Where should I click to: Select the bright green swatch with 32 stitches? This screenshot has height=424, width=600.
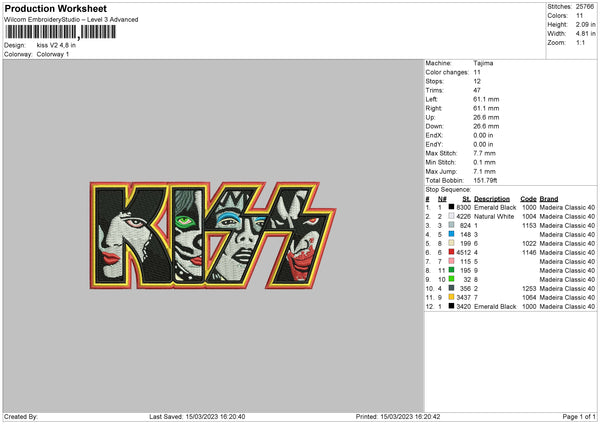(452, 279)
